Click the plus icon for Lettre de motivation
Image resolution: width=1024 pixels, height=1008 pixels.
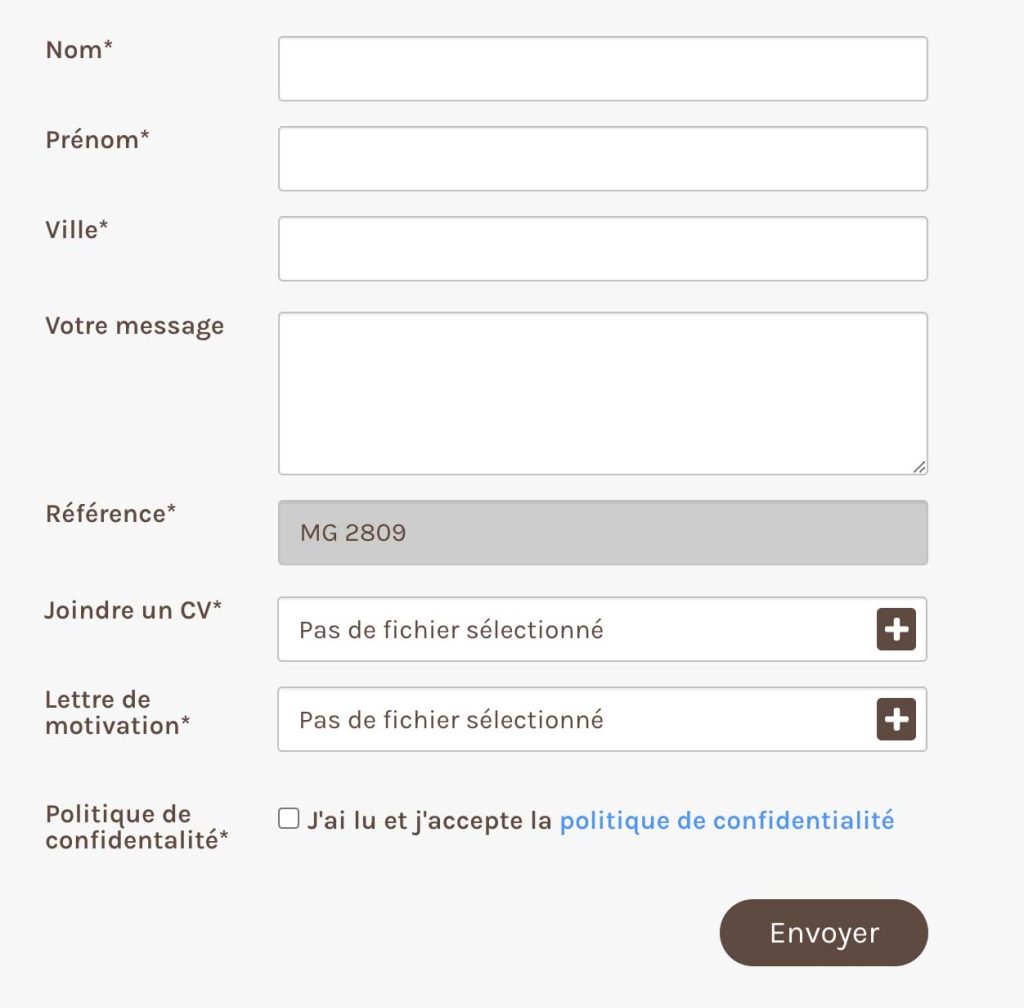click(896, 719)
